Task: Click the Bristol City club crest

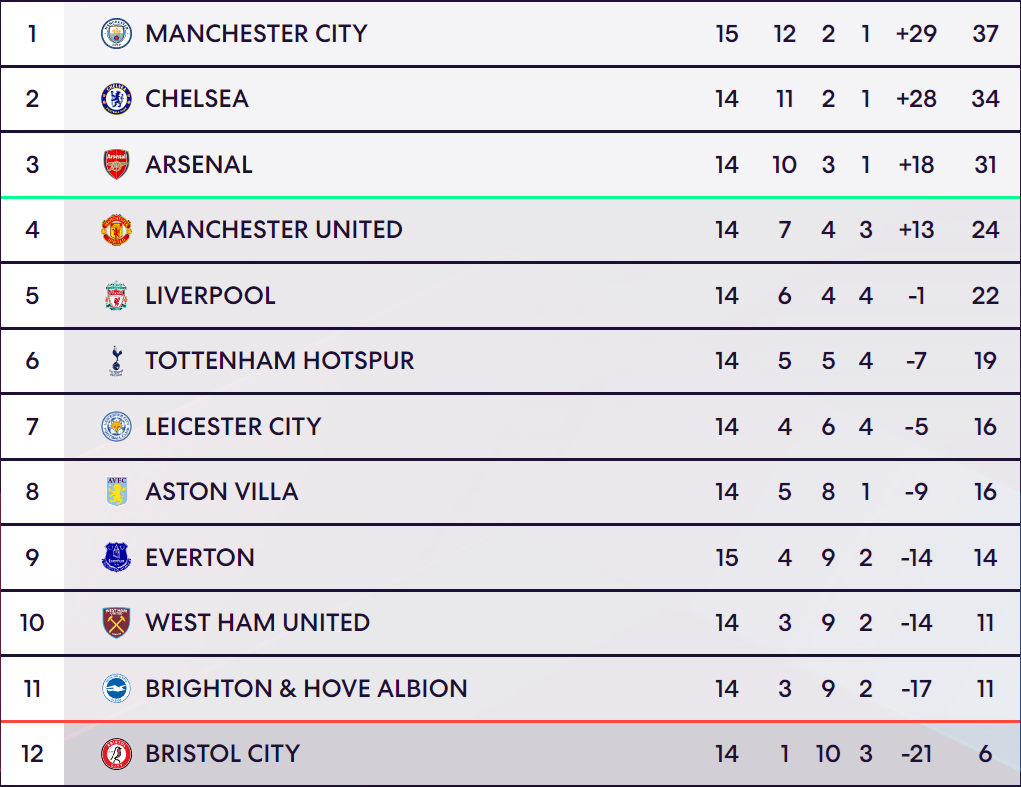Action: coord(117,754)
